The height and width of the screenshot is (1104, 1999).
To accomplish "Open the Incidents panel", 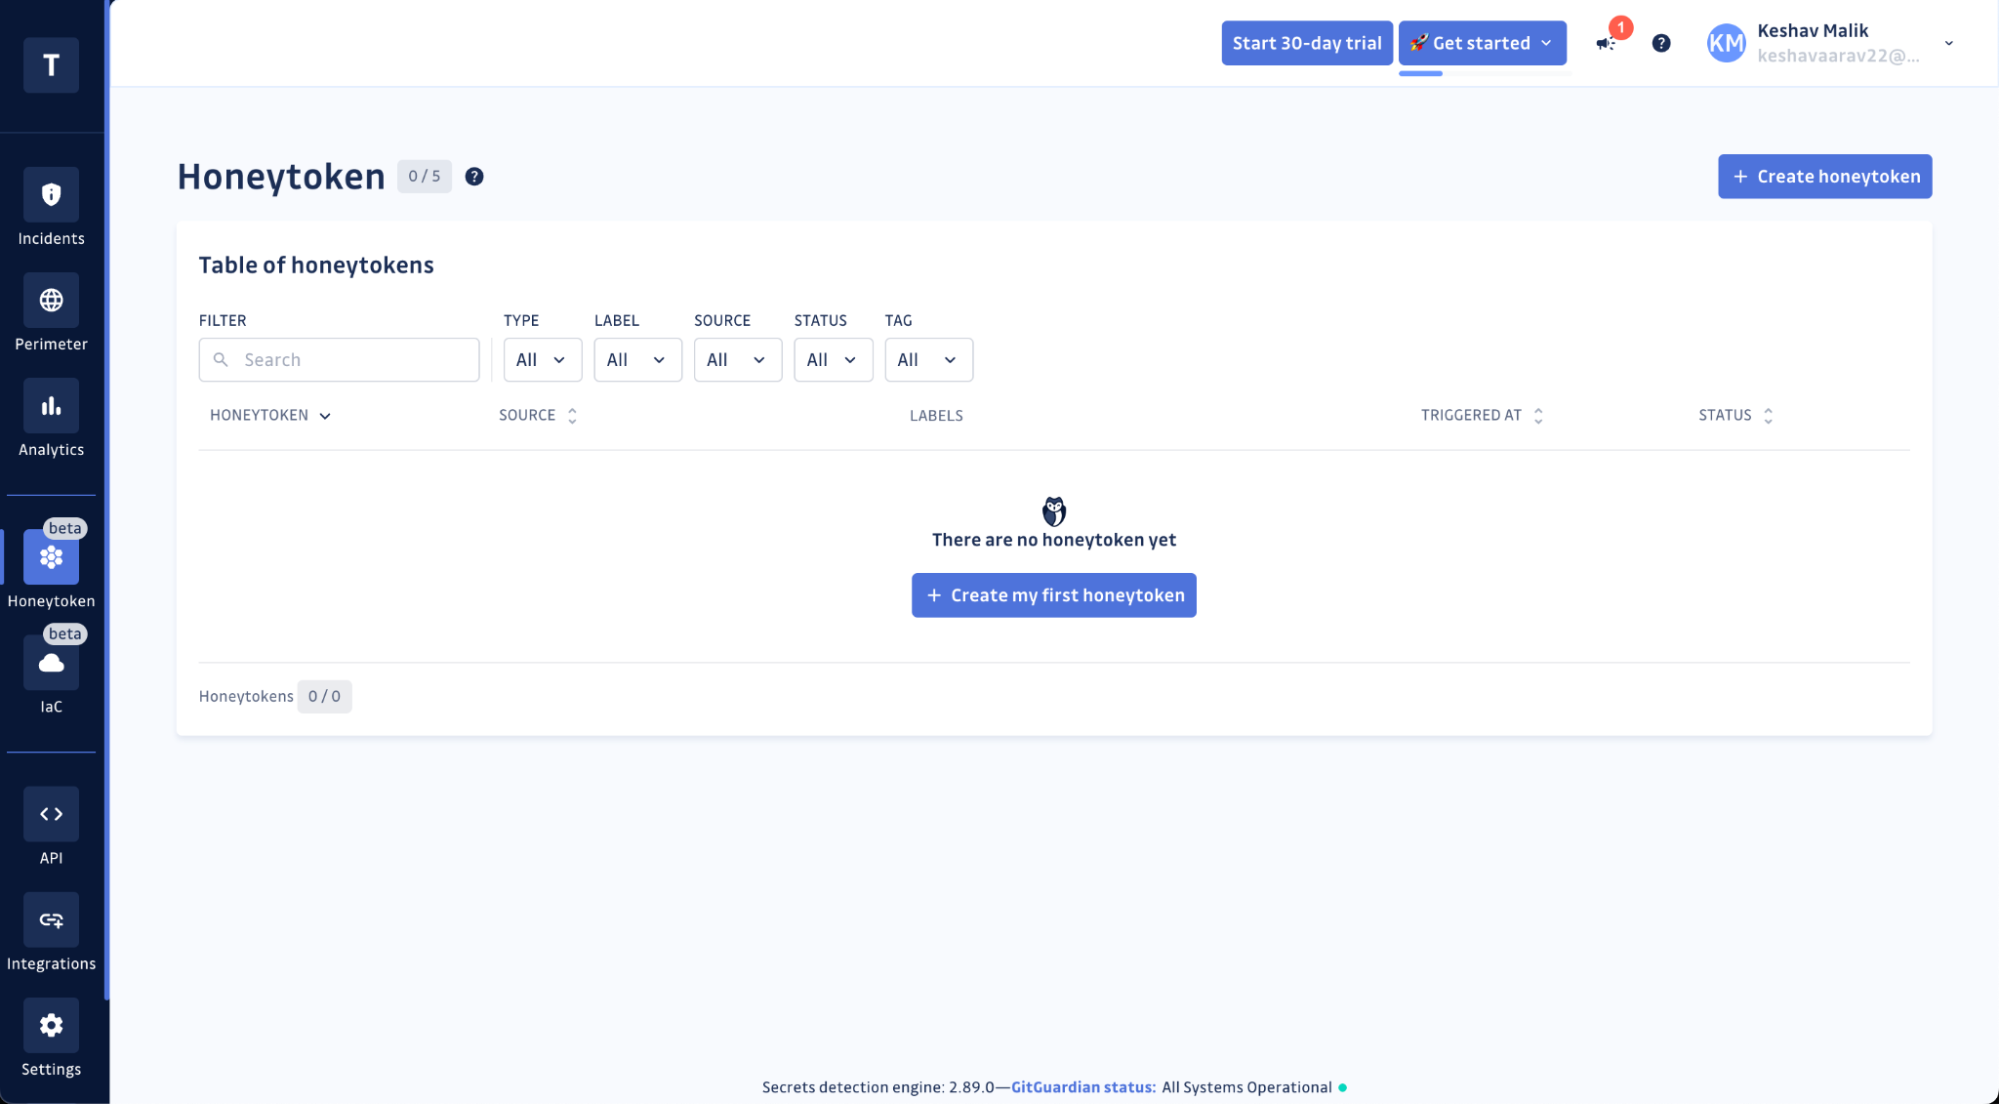I will 50,206.
